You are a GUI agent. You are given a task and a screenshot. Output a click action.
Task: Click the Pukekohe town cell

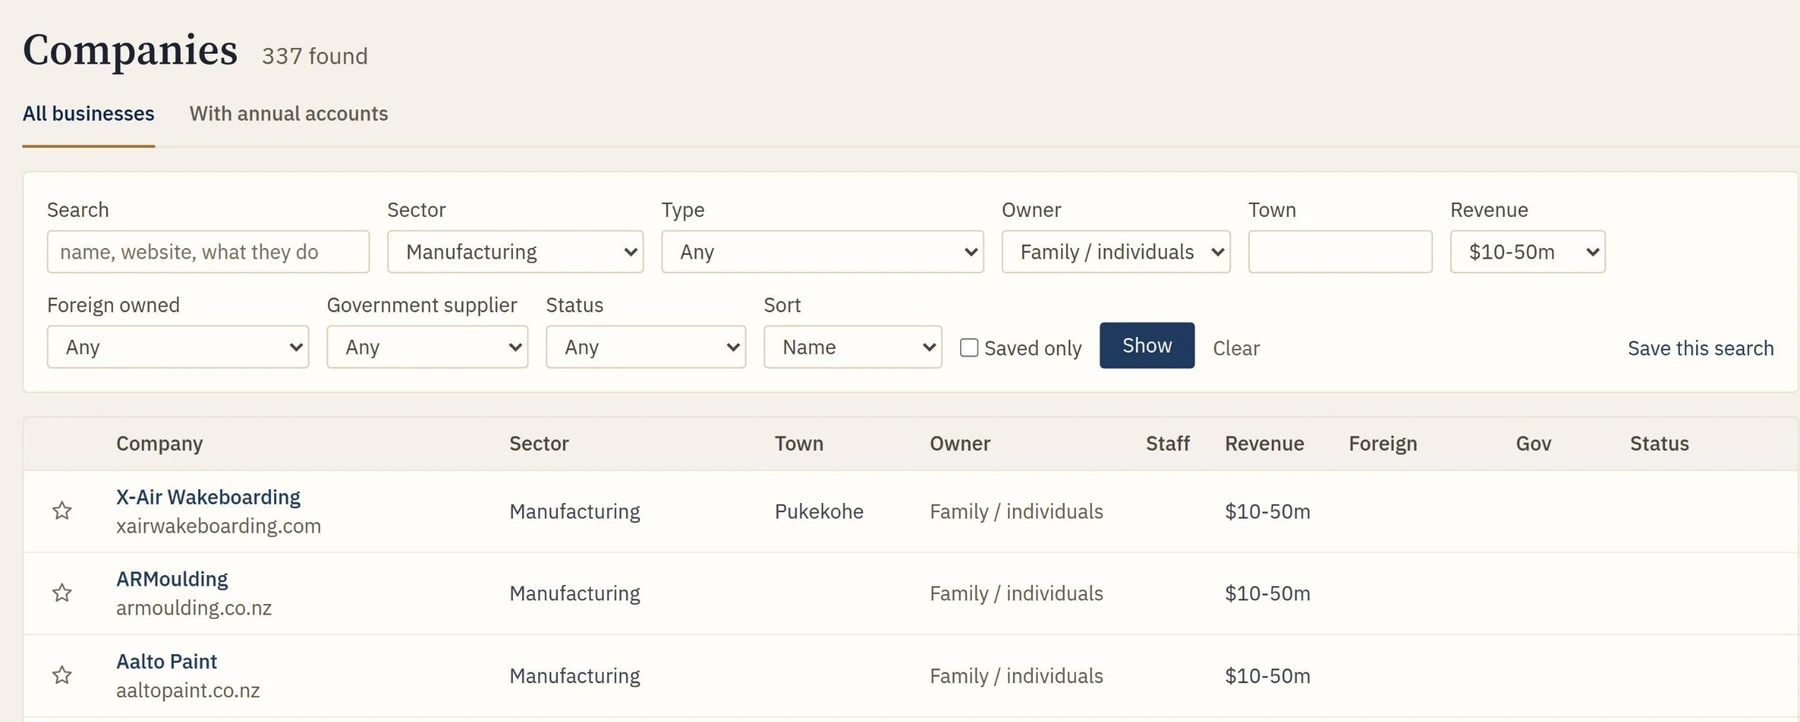(819, 512)
